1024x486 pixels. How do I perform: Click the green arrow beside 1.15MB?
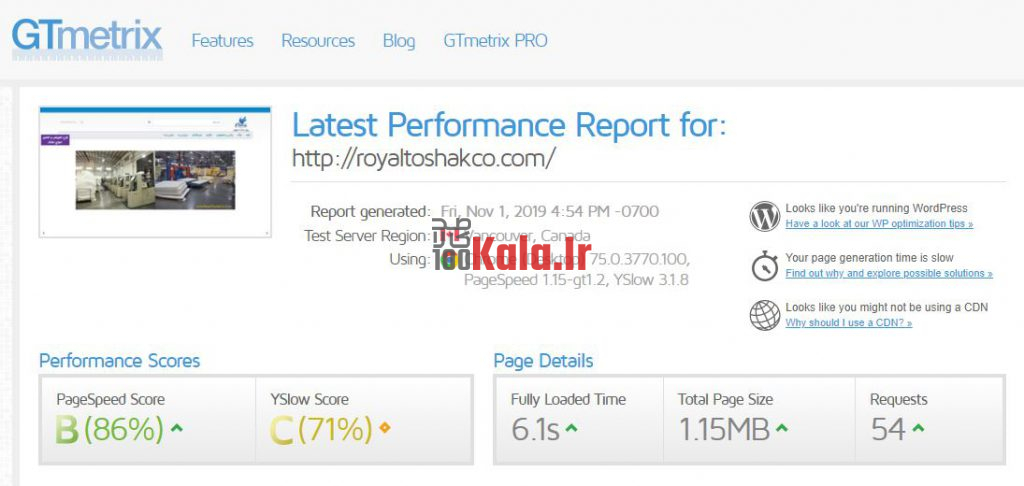coord(782,429)
